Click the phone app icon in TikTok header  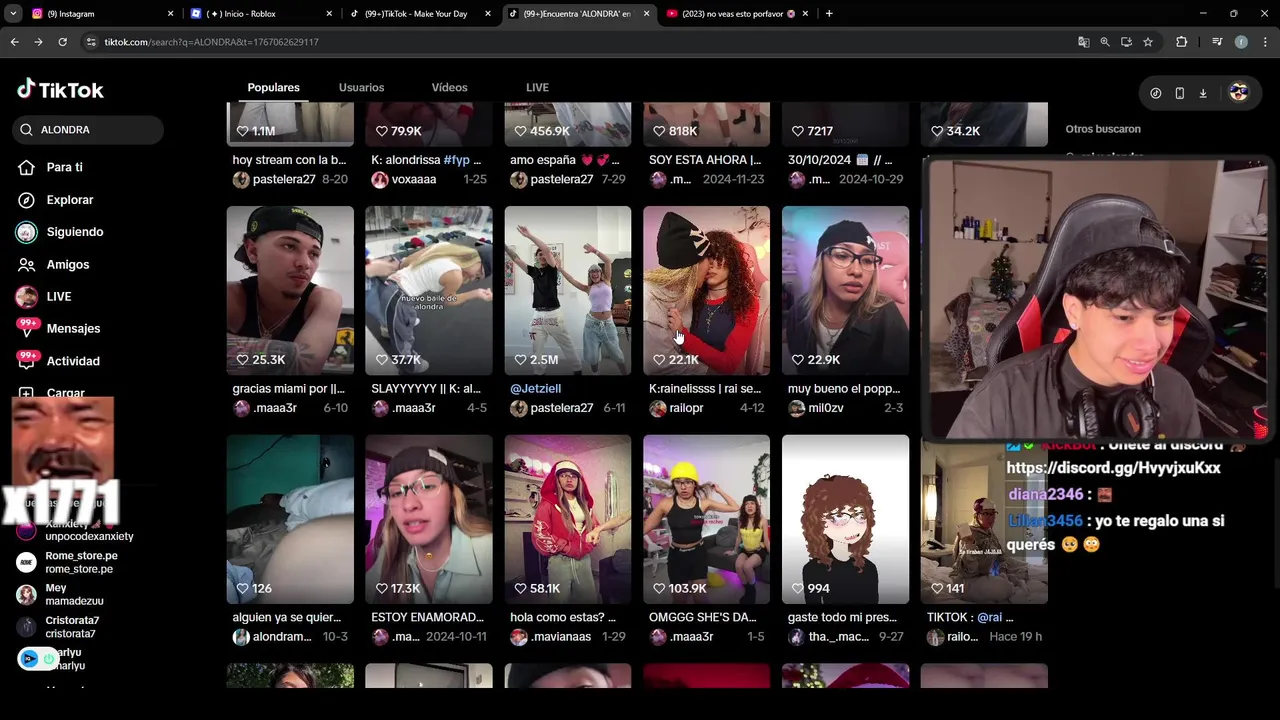coord(1179,93)
